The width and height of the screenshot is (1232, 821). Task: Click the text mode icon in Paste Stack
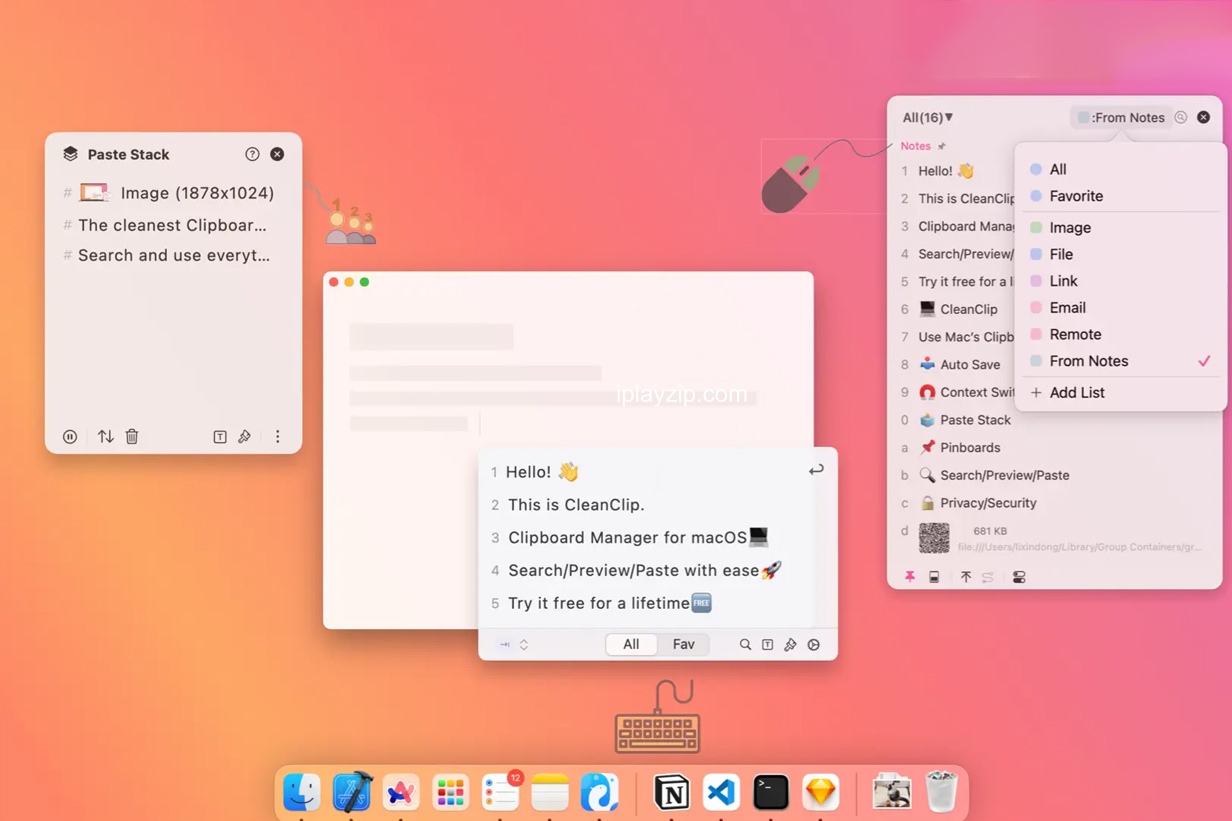(x=220, y=437)
